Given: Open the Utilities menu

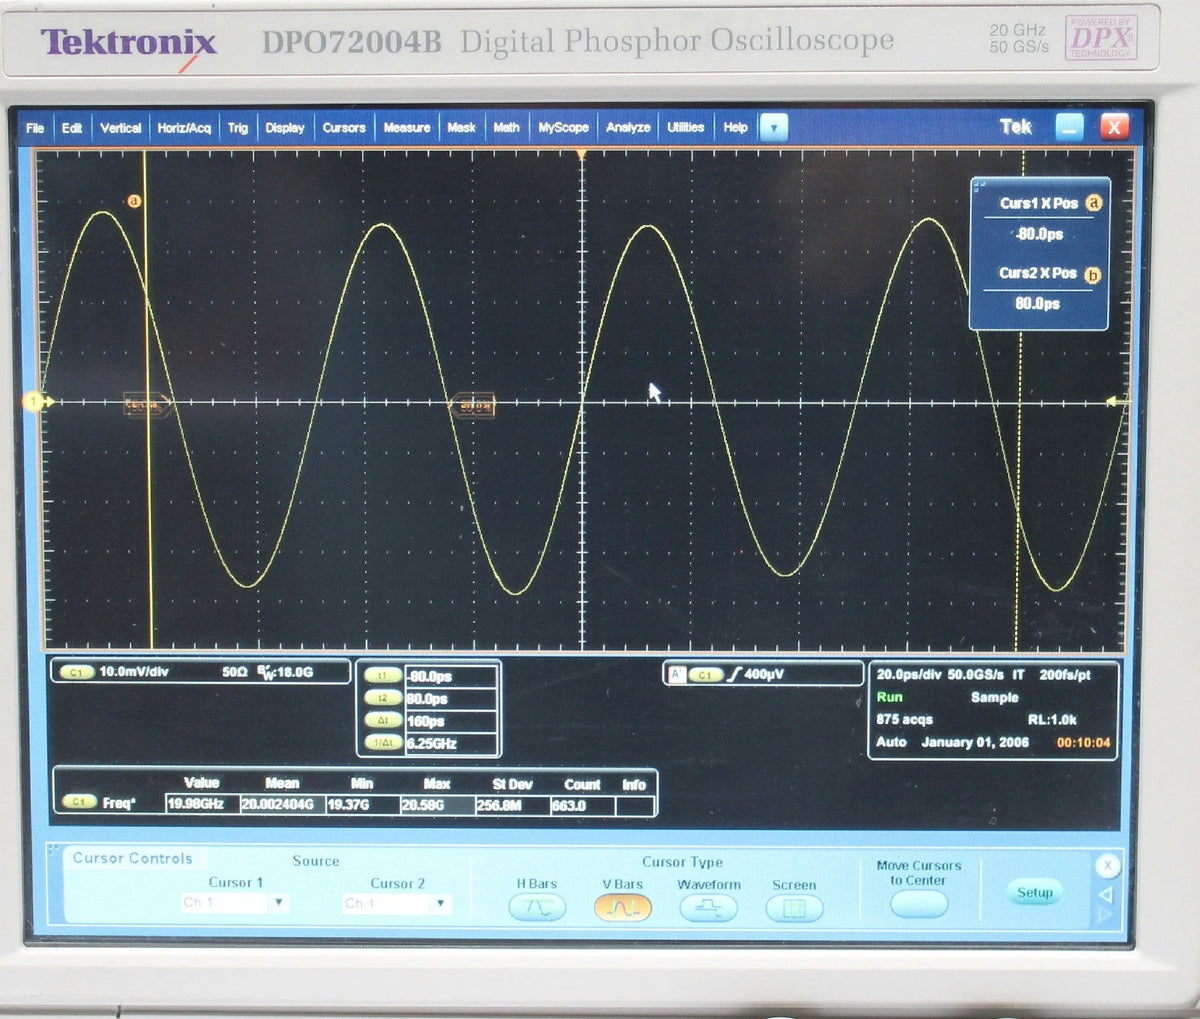Looking at the screenshot, I should (686, 128).
